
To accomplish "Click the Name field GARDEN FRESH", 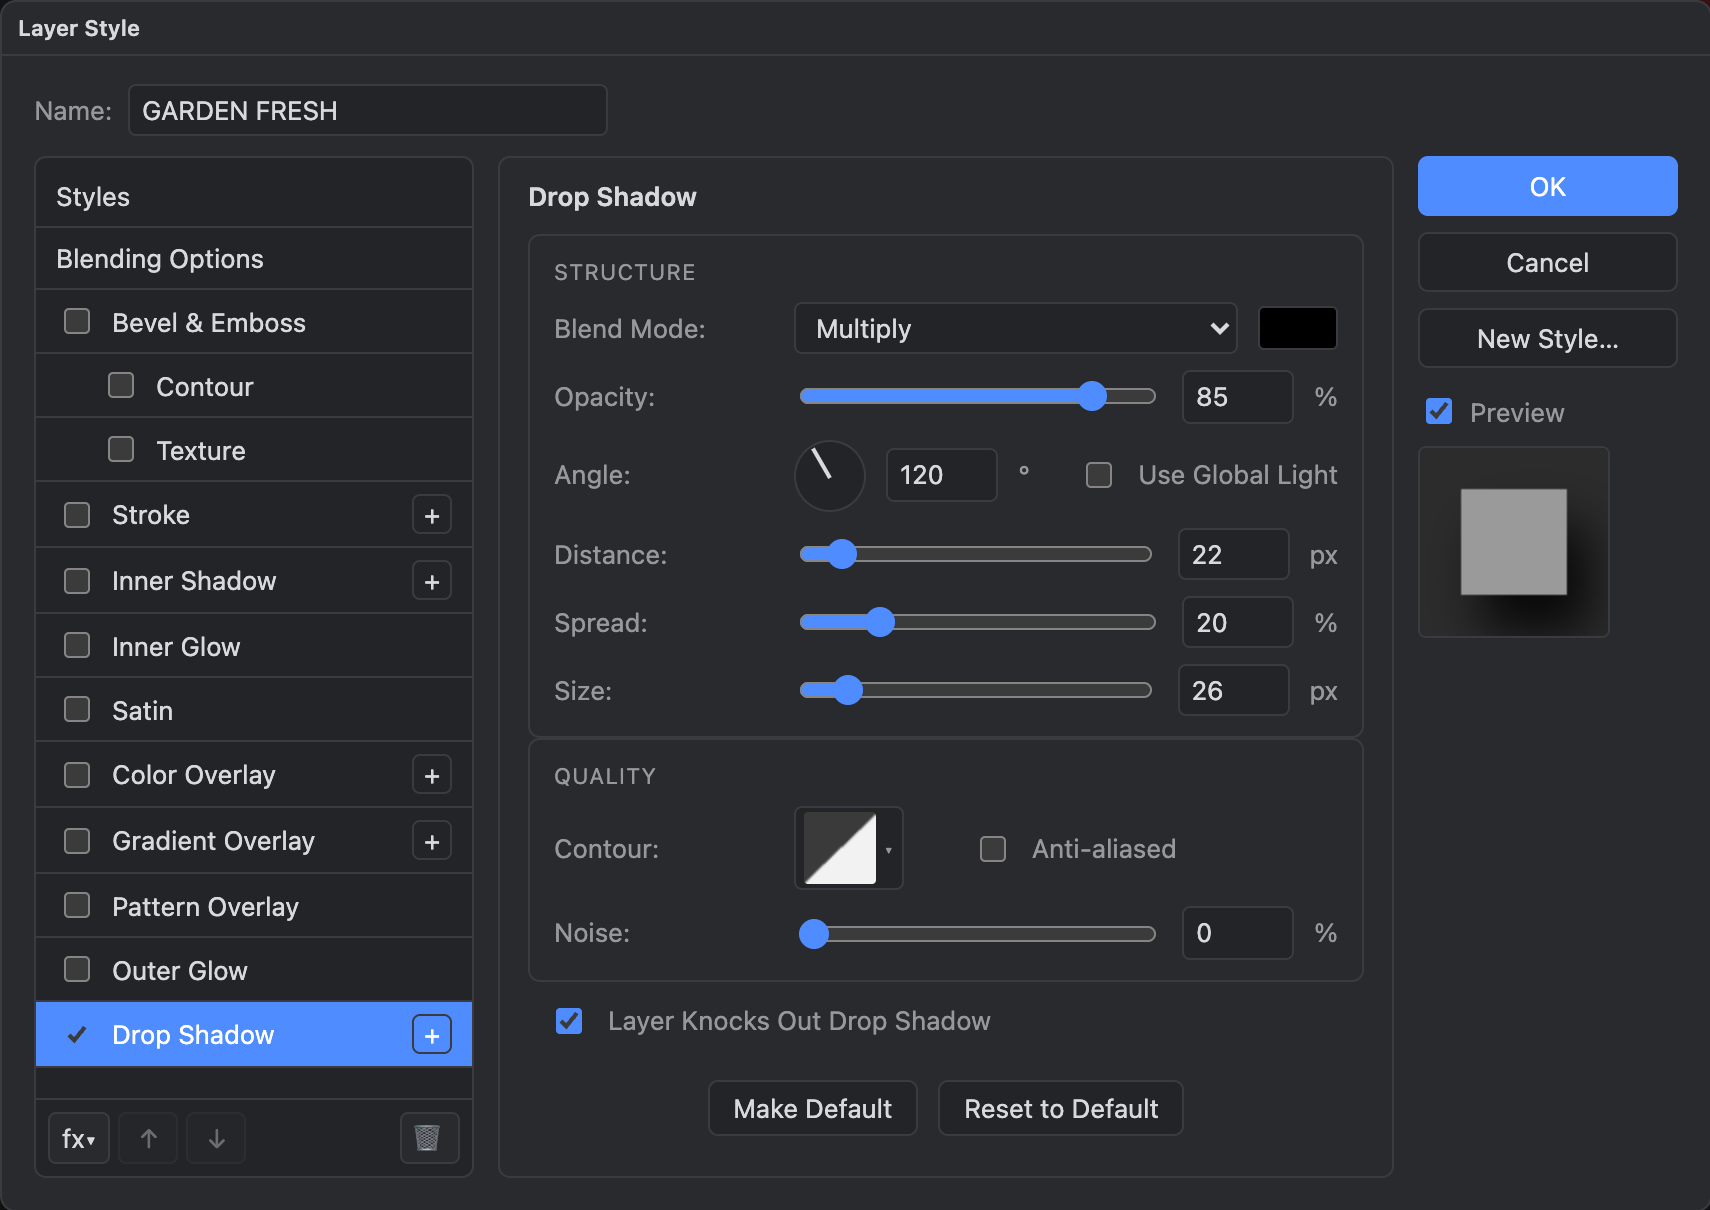I will click(x=368, y=110).
